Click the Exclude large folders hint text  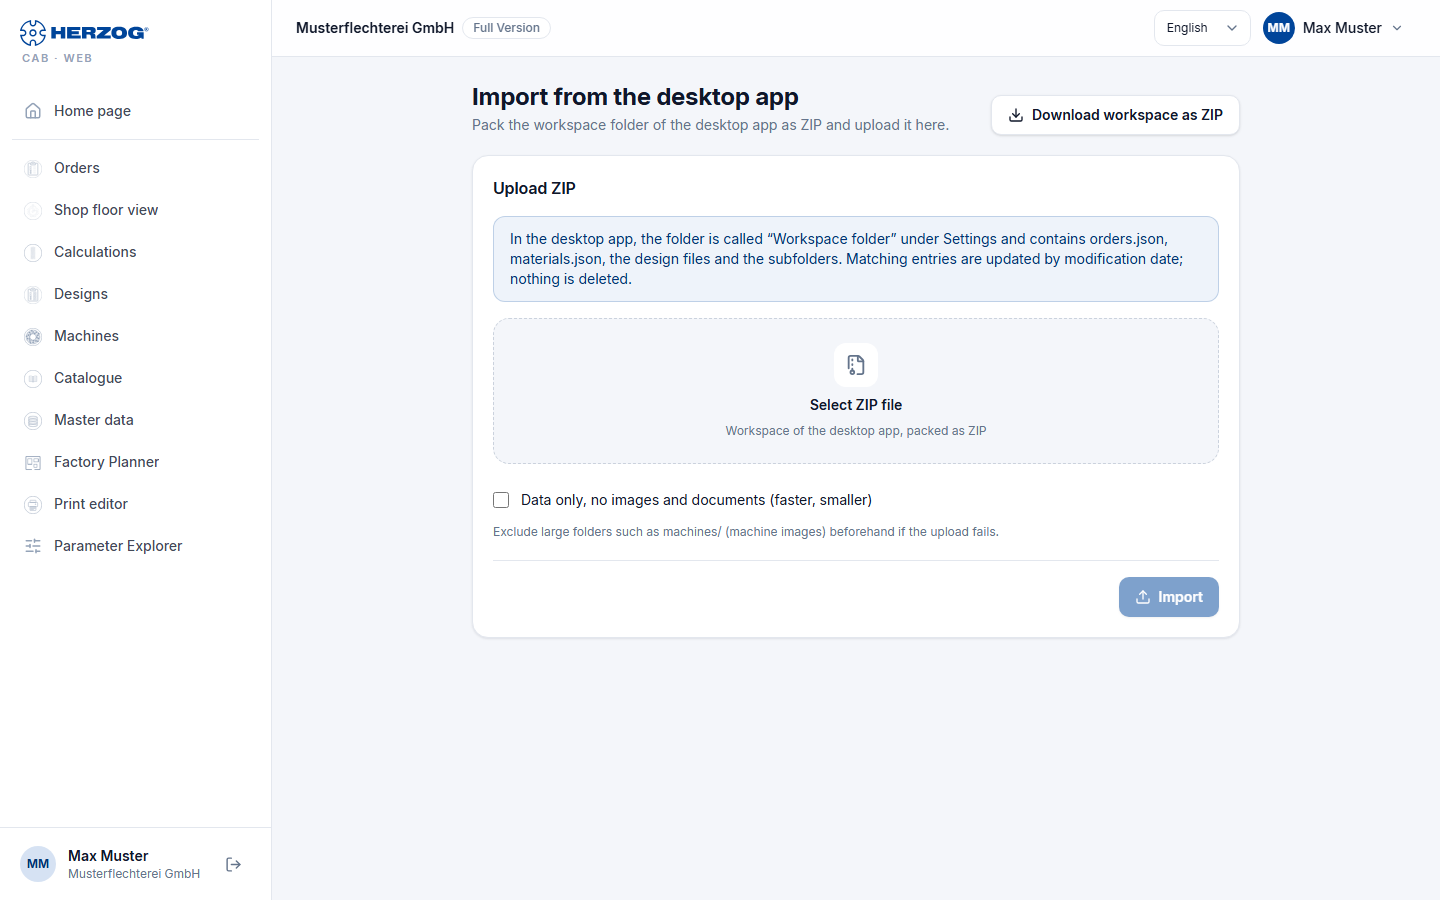pos(746,532)
